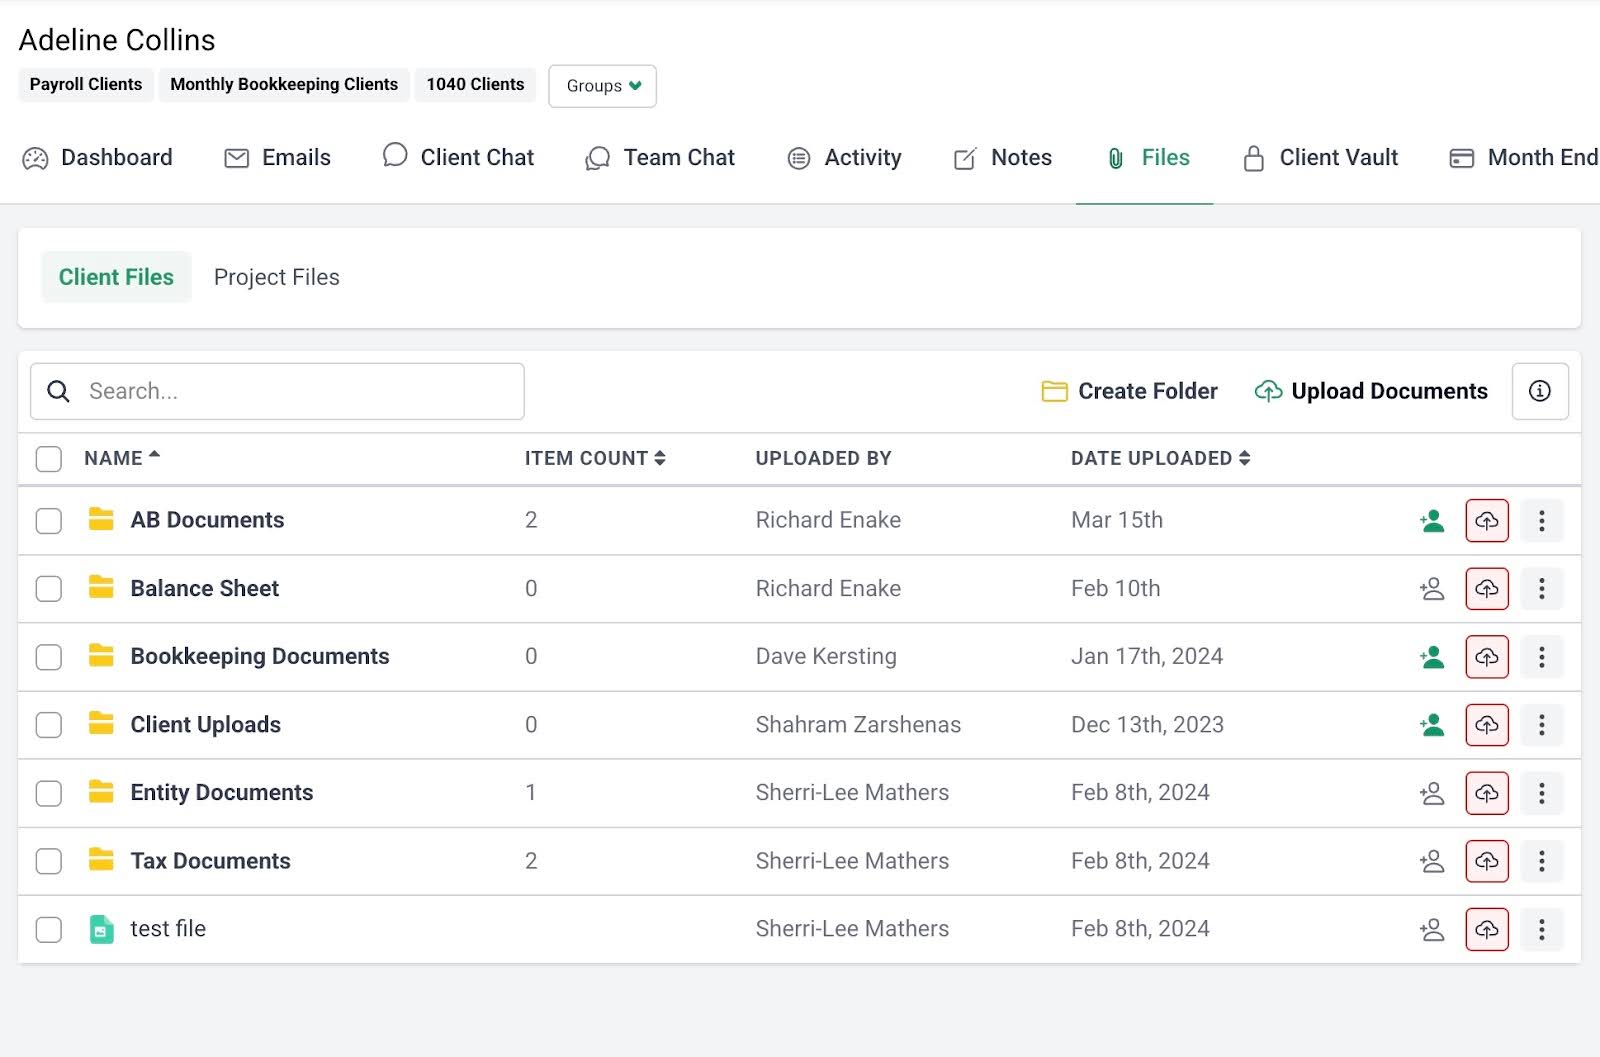Switch to the Project Files tab
1600x1057 pixels.
(276, 277)
